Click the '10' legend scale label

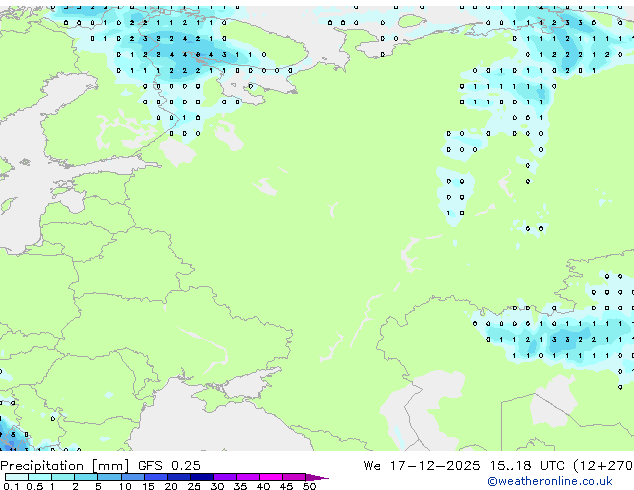[125, 486]
